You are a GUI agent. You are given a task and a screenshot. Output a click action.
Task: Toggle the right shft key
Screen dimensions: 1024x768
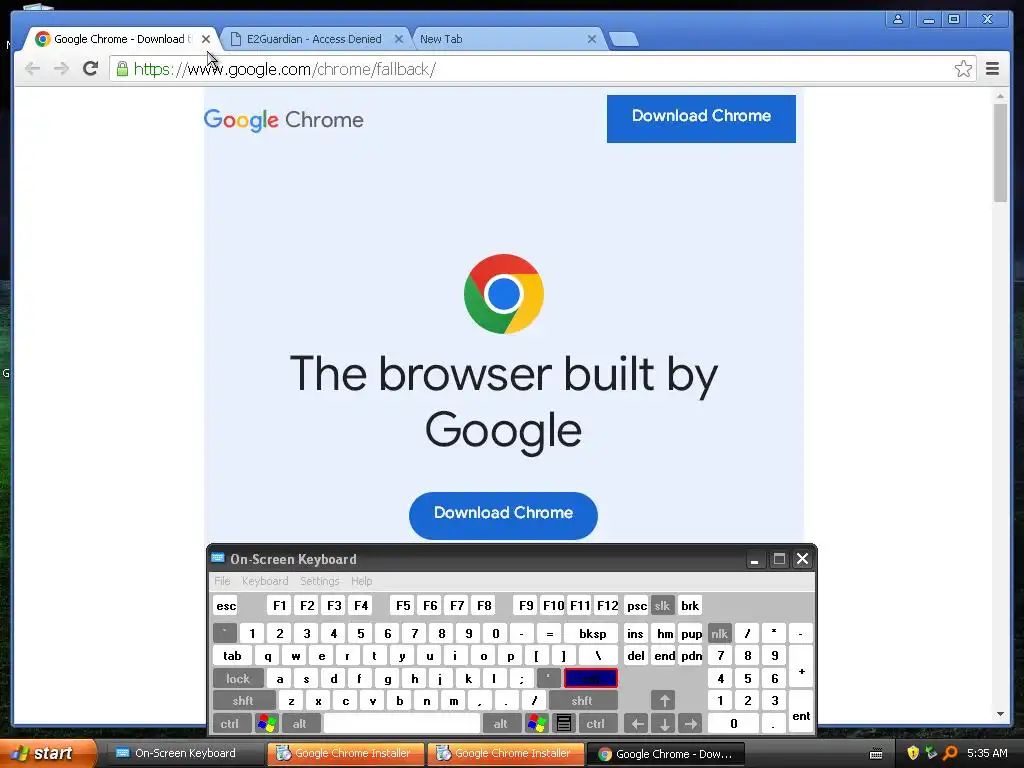point(583,701)
